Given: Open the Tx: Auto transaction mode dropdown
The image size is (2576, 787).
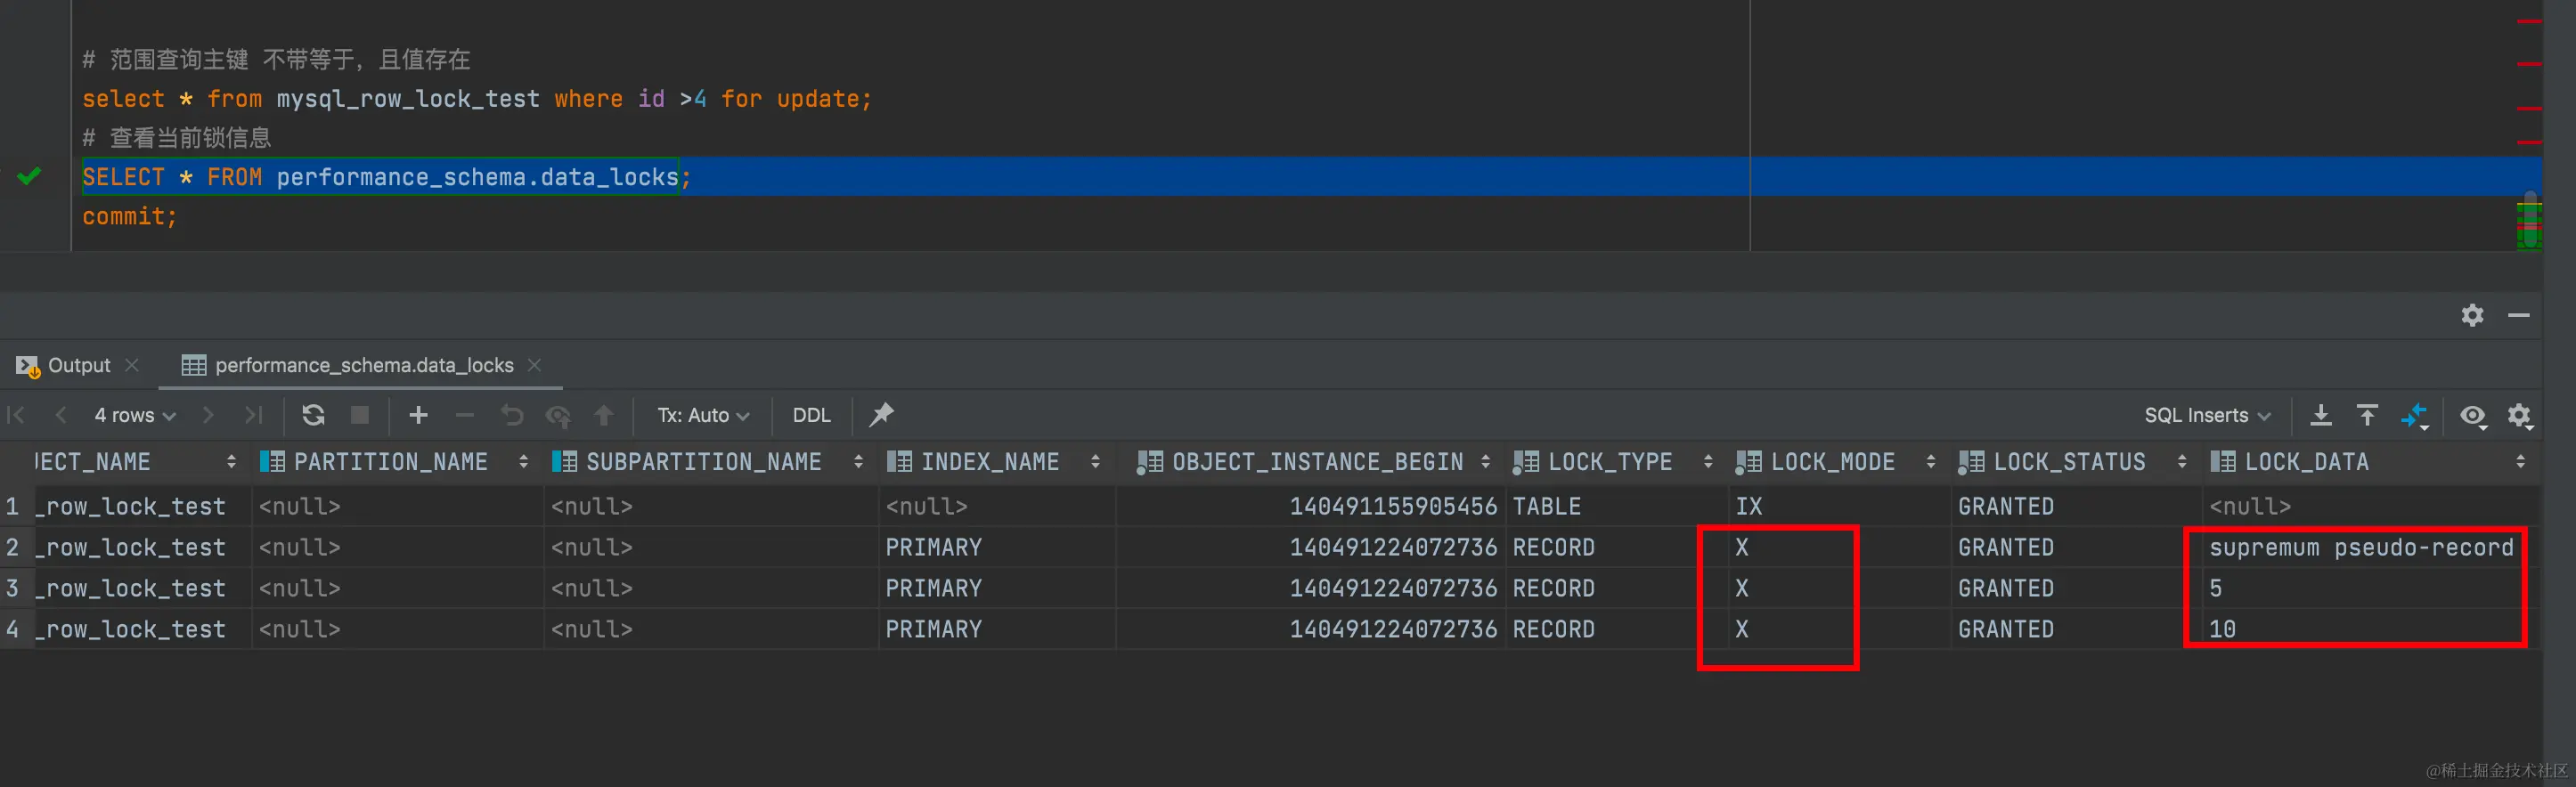Looking at the screenshot, I should [703, 415].
